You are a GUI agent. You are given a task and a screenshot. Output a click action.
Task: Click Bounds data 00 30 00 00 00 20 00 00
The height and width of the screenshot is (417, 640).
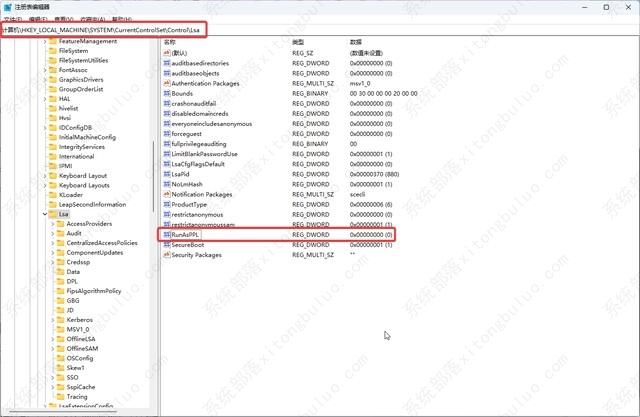[384, 93]
